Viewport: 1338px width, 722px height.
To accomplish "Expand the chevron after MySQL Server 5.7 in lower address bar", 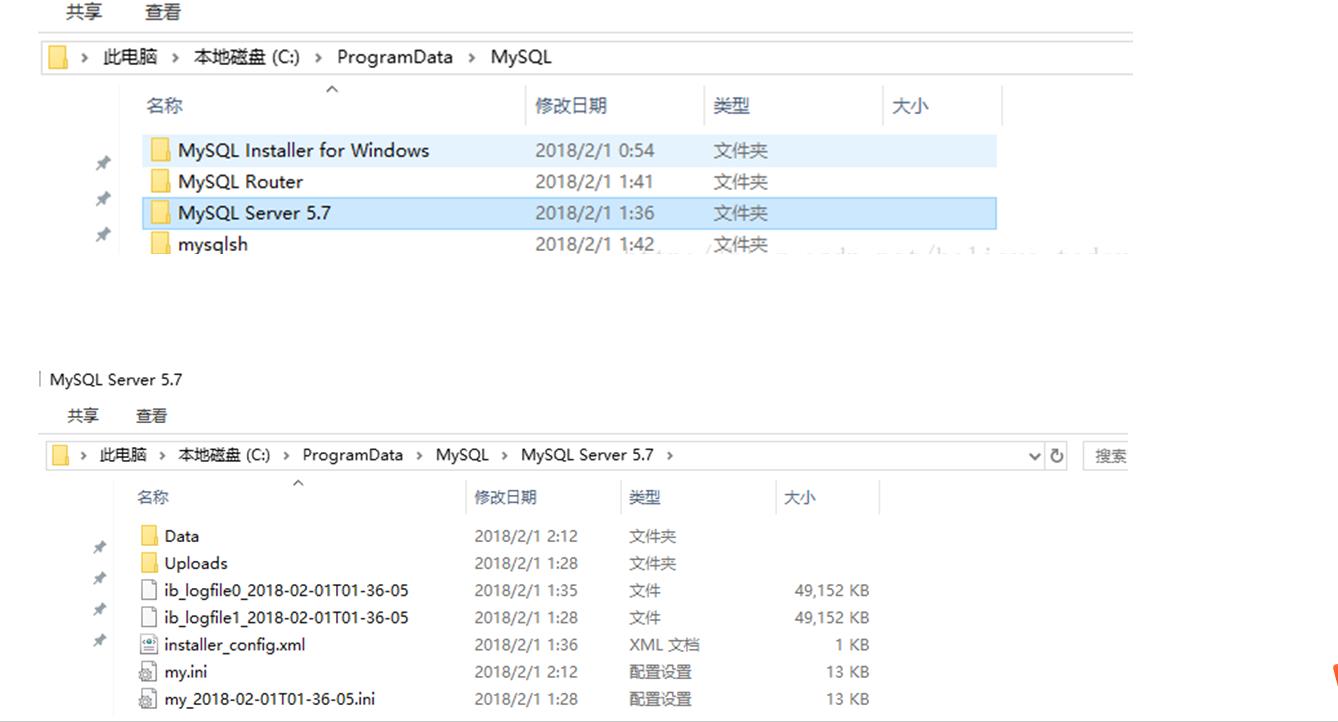I will [669, 455].
